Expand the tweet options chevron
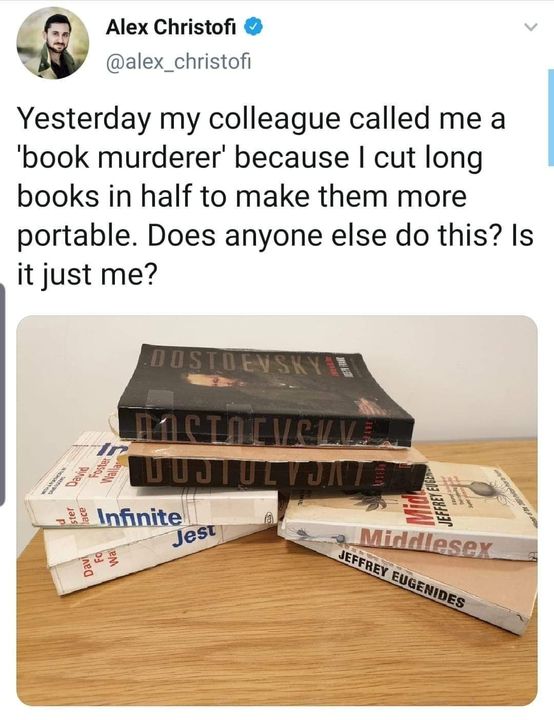This screenshot has height=720, width=554. [x=531, y=28]
